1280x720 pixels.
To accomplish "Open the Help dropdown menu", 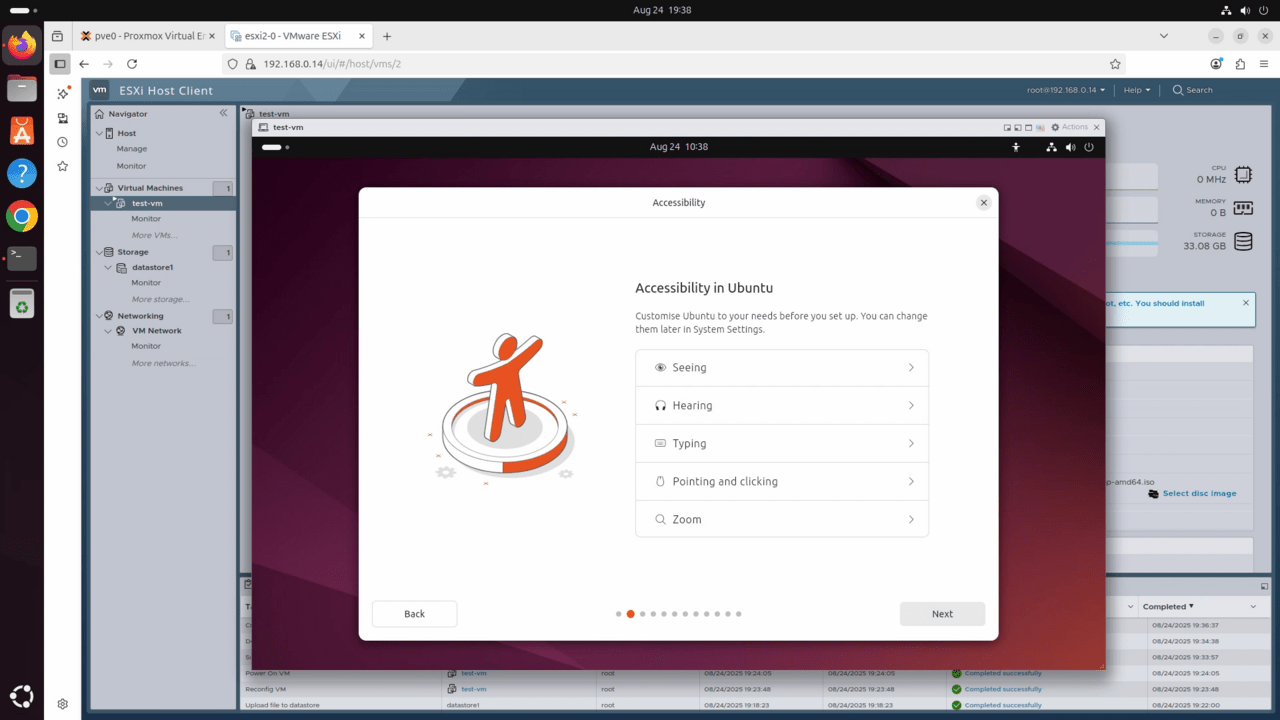I will pyautogui.click(x=1137, y=90).
